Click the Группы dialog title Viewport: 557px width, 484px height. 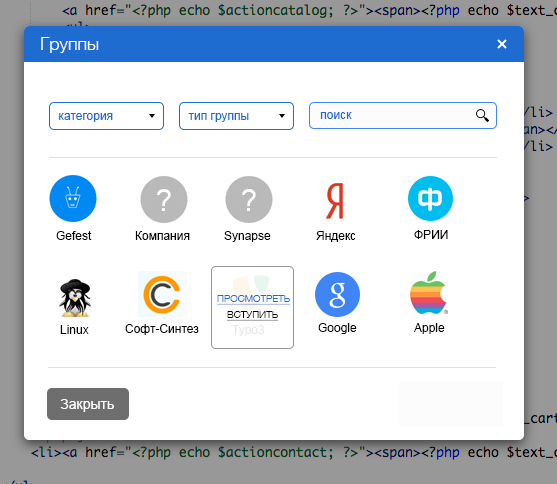pyautogui.click(x=69, y=45)
